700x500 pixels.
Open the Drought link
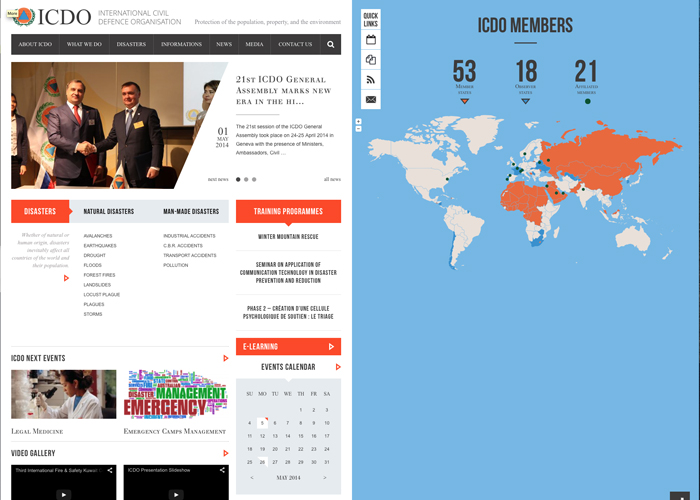pos(95,255)
